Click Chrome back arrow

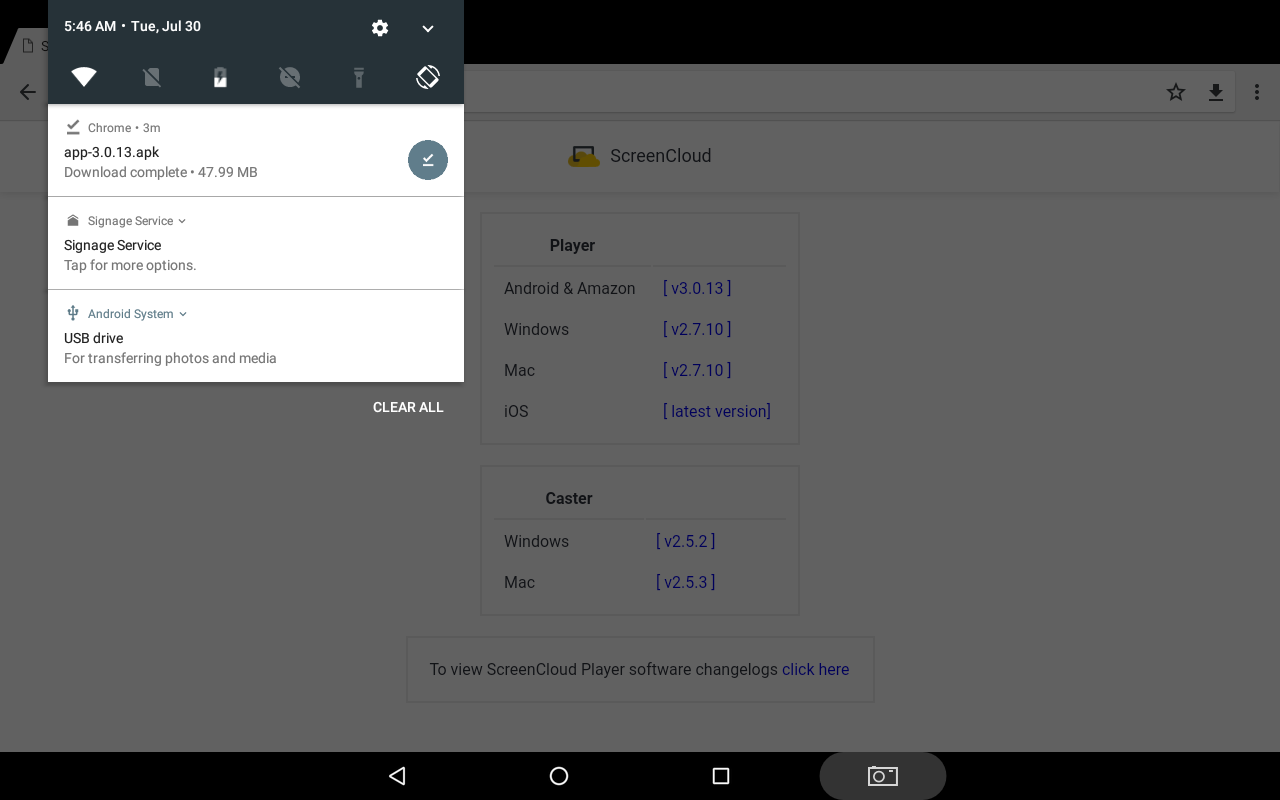[28, 92]
